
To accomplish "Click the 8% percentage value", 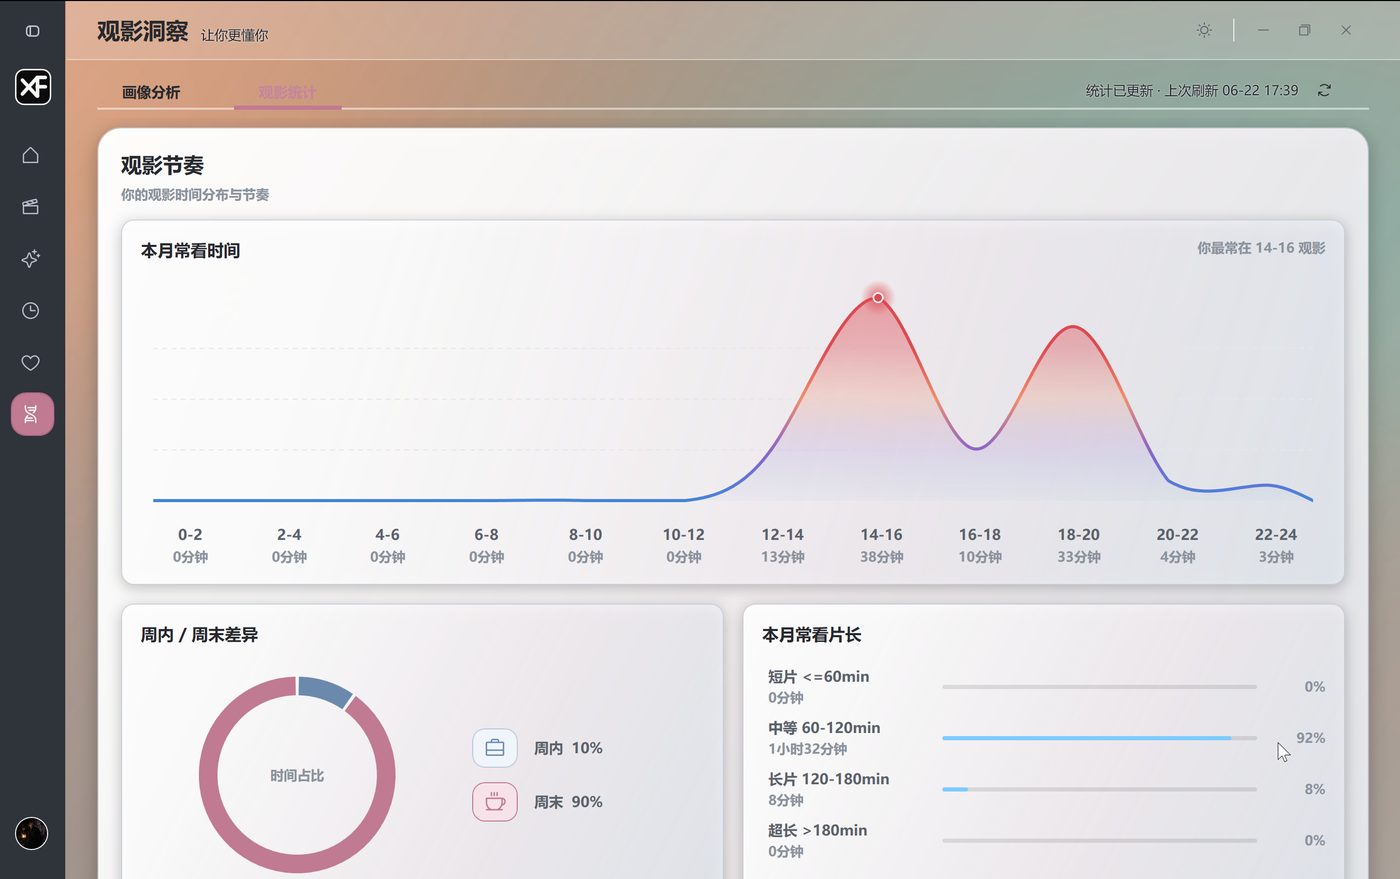I will pyautogui.click(x=1315, y=789).
